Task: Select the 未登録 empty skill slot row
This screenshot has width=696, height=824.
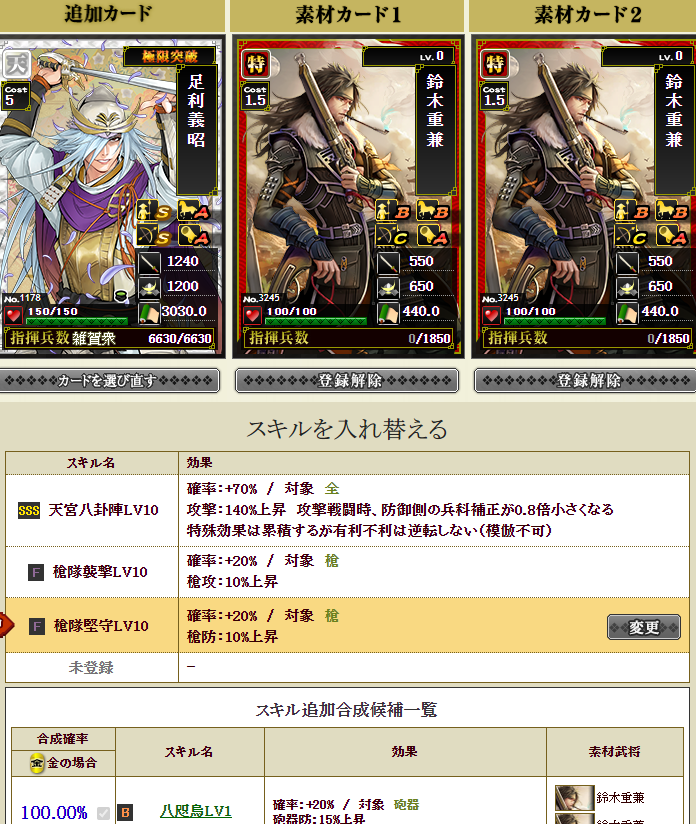Action: 347,667
